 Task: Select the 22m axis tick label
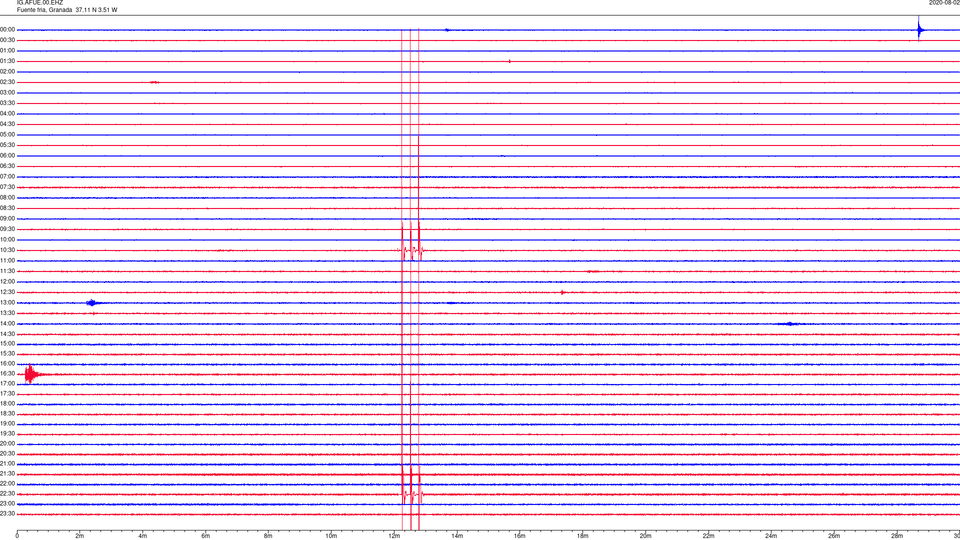(x=708, y=536)
